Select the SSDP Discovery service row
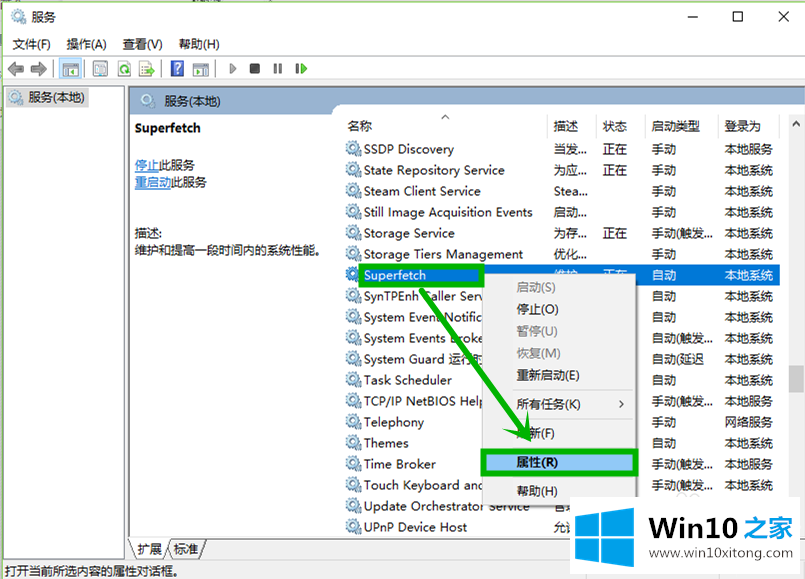 [562, 149]
